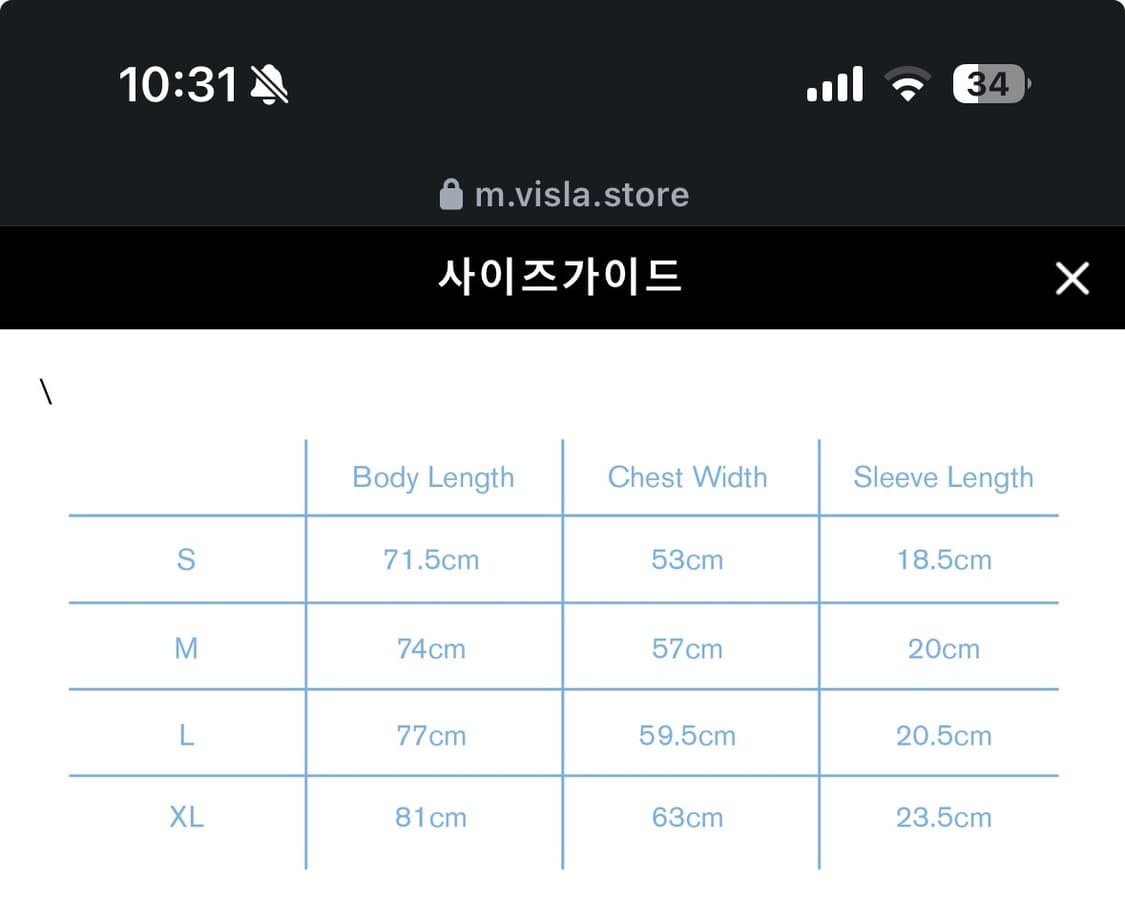This screenshot has width=1125, height=903.
Task: Tap the Wi-Fi status icon
Action: (x=907, y=85)
